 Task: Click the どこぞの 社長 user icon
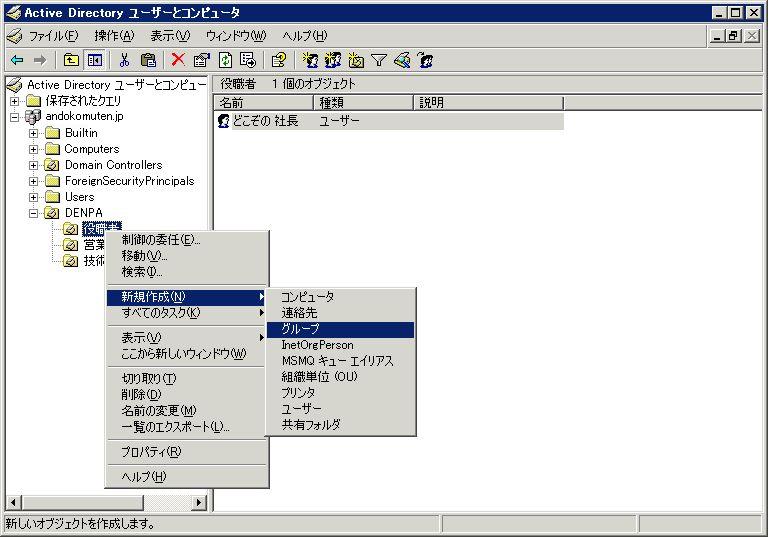(x=224, y=121)
